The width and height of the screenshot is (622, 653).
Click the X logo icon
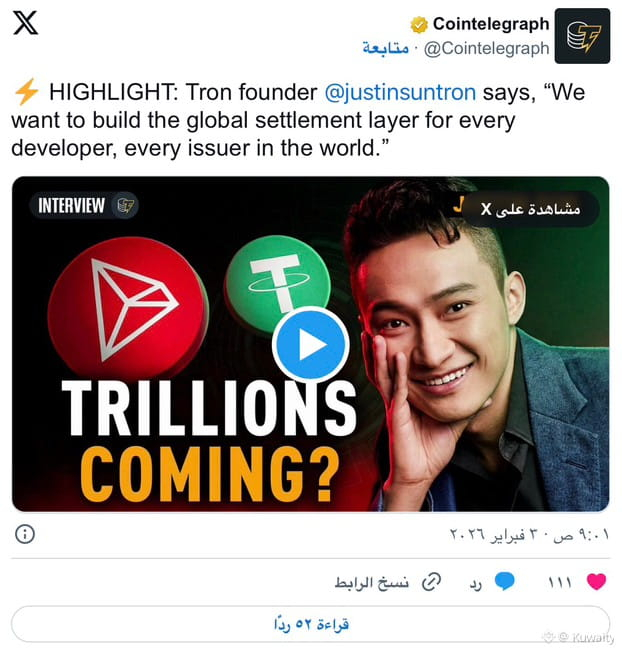pyautogui.click(x=25, y=23)
